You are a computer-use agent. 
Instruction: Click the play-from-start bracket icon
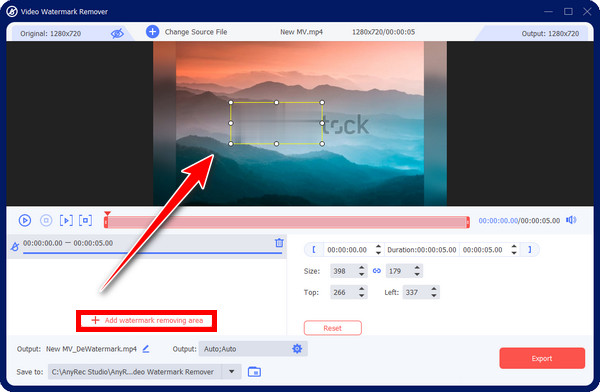tap(66, 220)
